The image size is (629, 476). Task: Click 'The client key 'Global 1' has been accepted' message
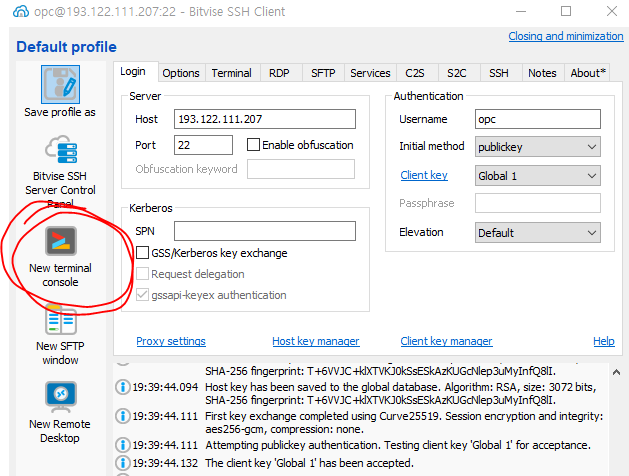(309, 463)
